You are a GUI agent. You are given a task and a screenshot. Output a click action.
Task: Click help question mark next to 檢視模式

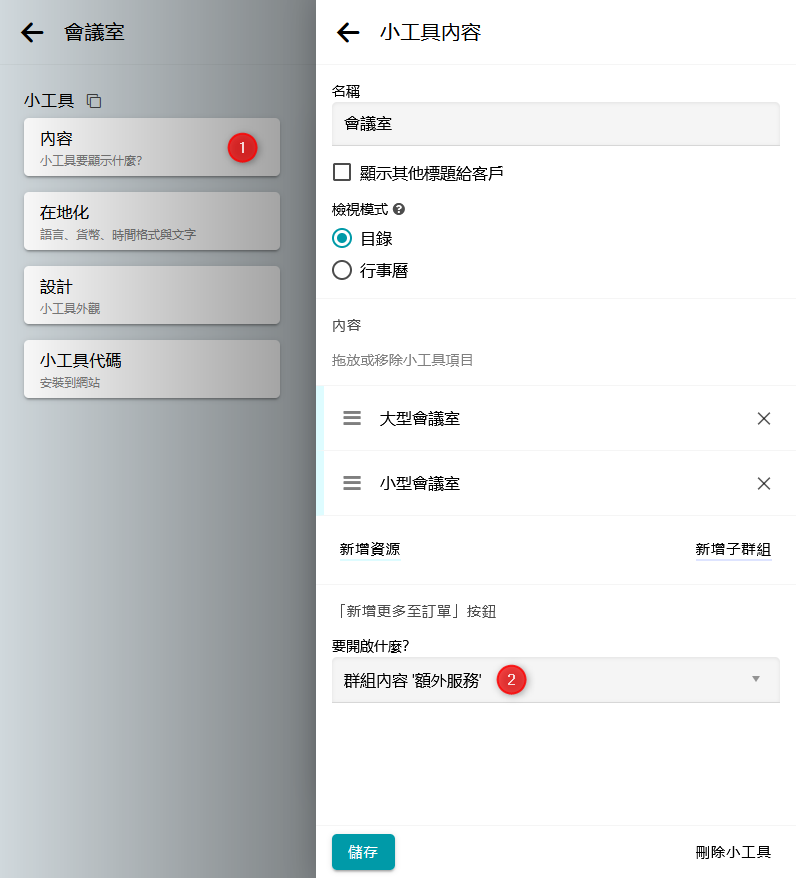pyautogui.click(x=399, y=210)
